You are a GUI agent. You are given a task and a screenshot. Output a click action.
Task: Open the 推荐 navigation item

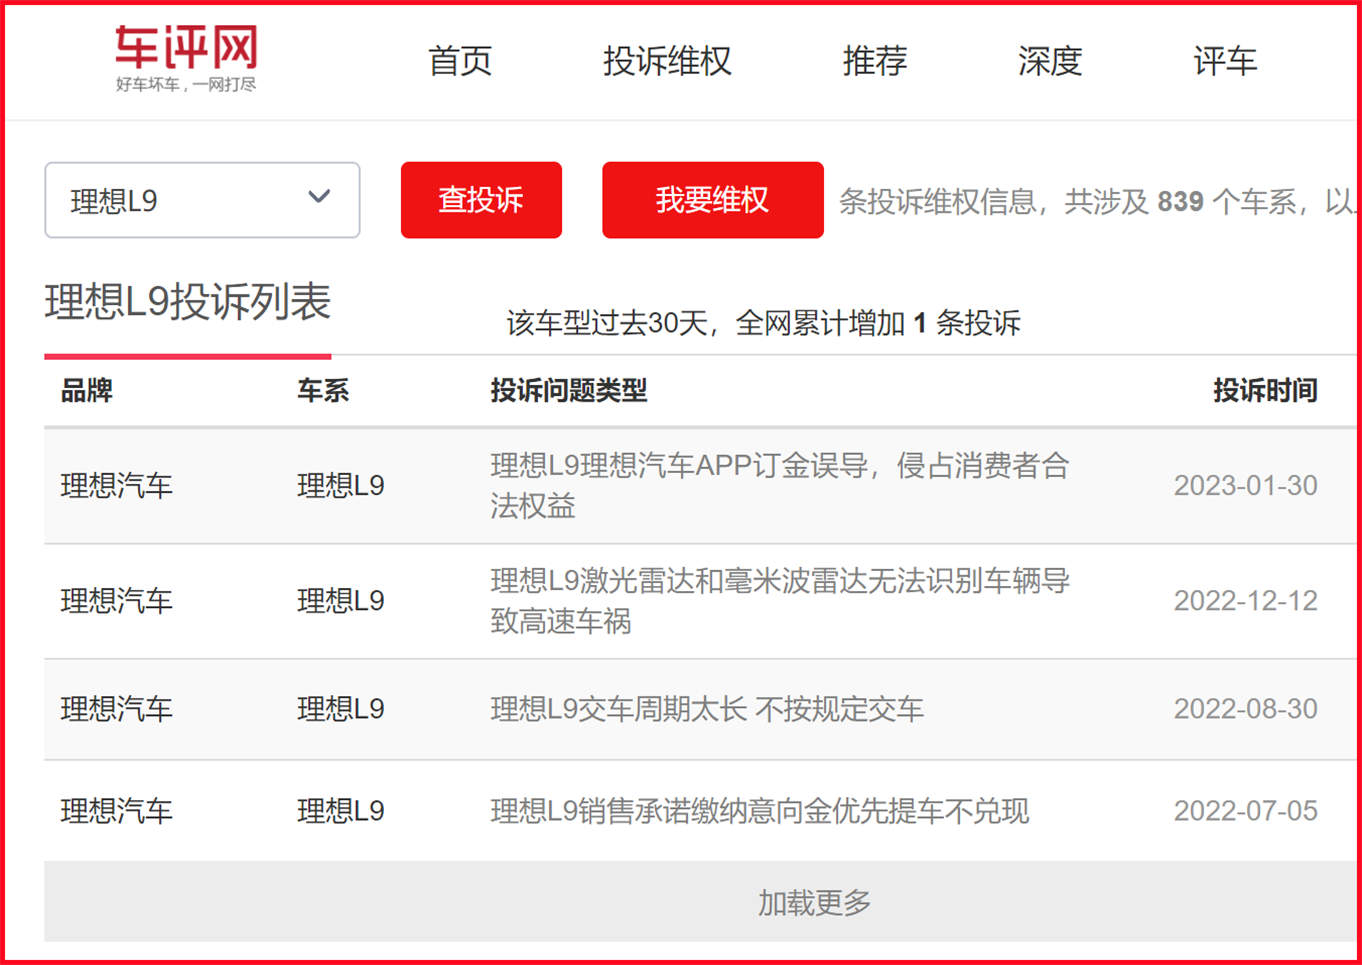tap(874, 61)
